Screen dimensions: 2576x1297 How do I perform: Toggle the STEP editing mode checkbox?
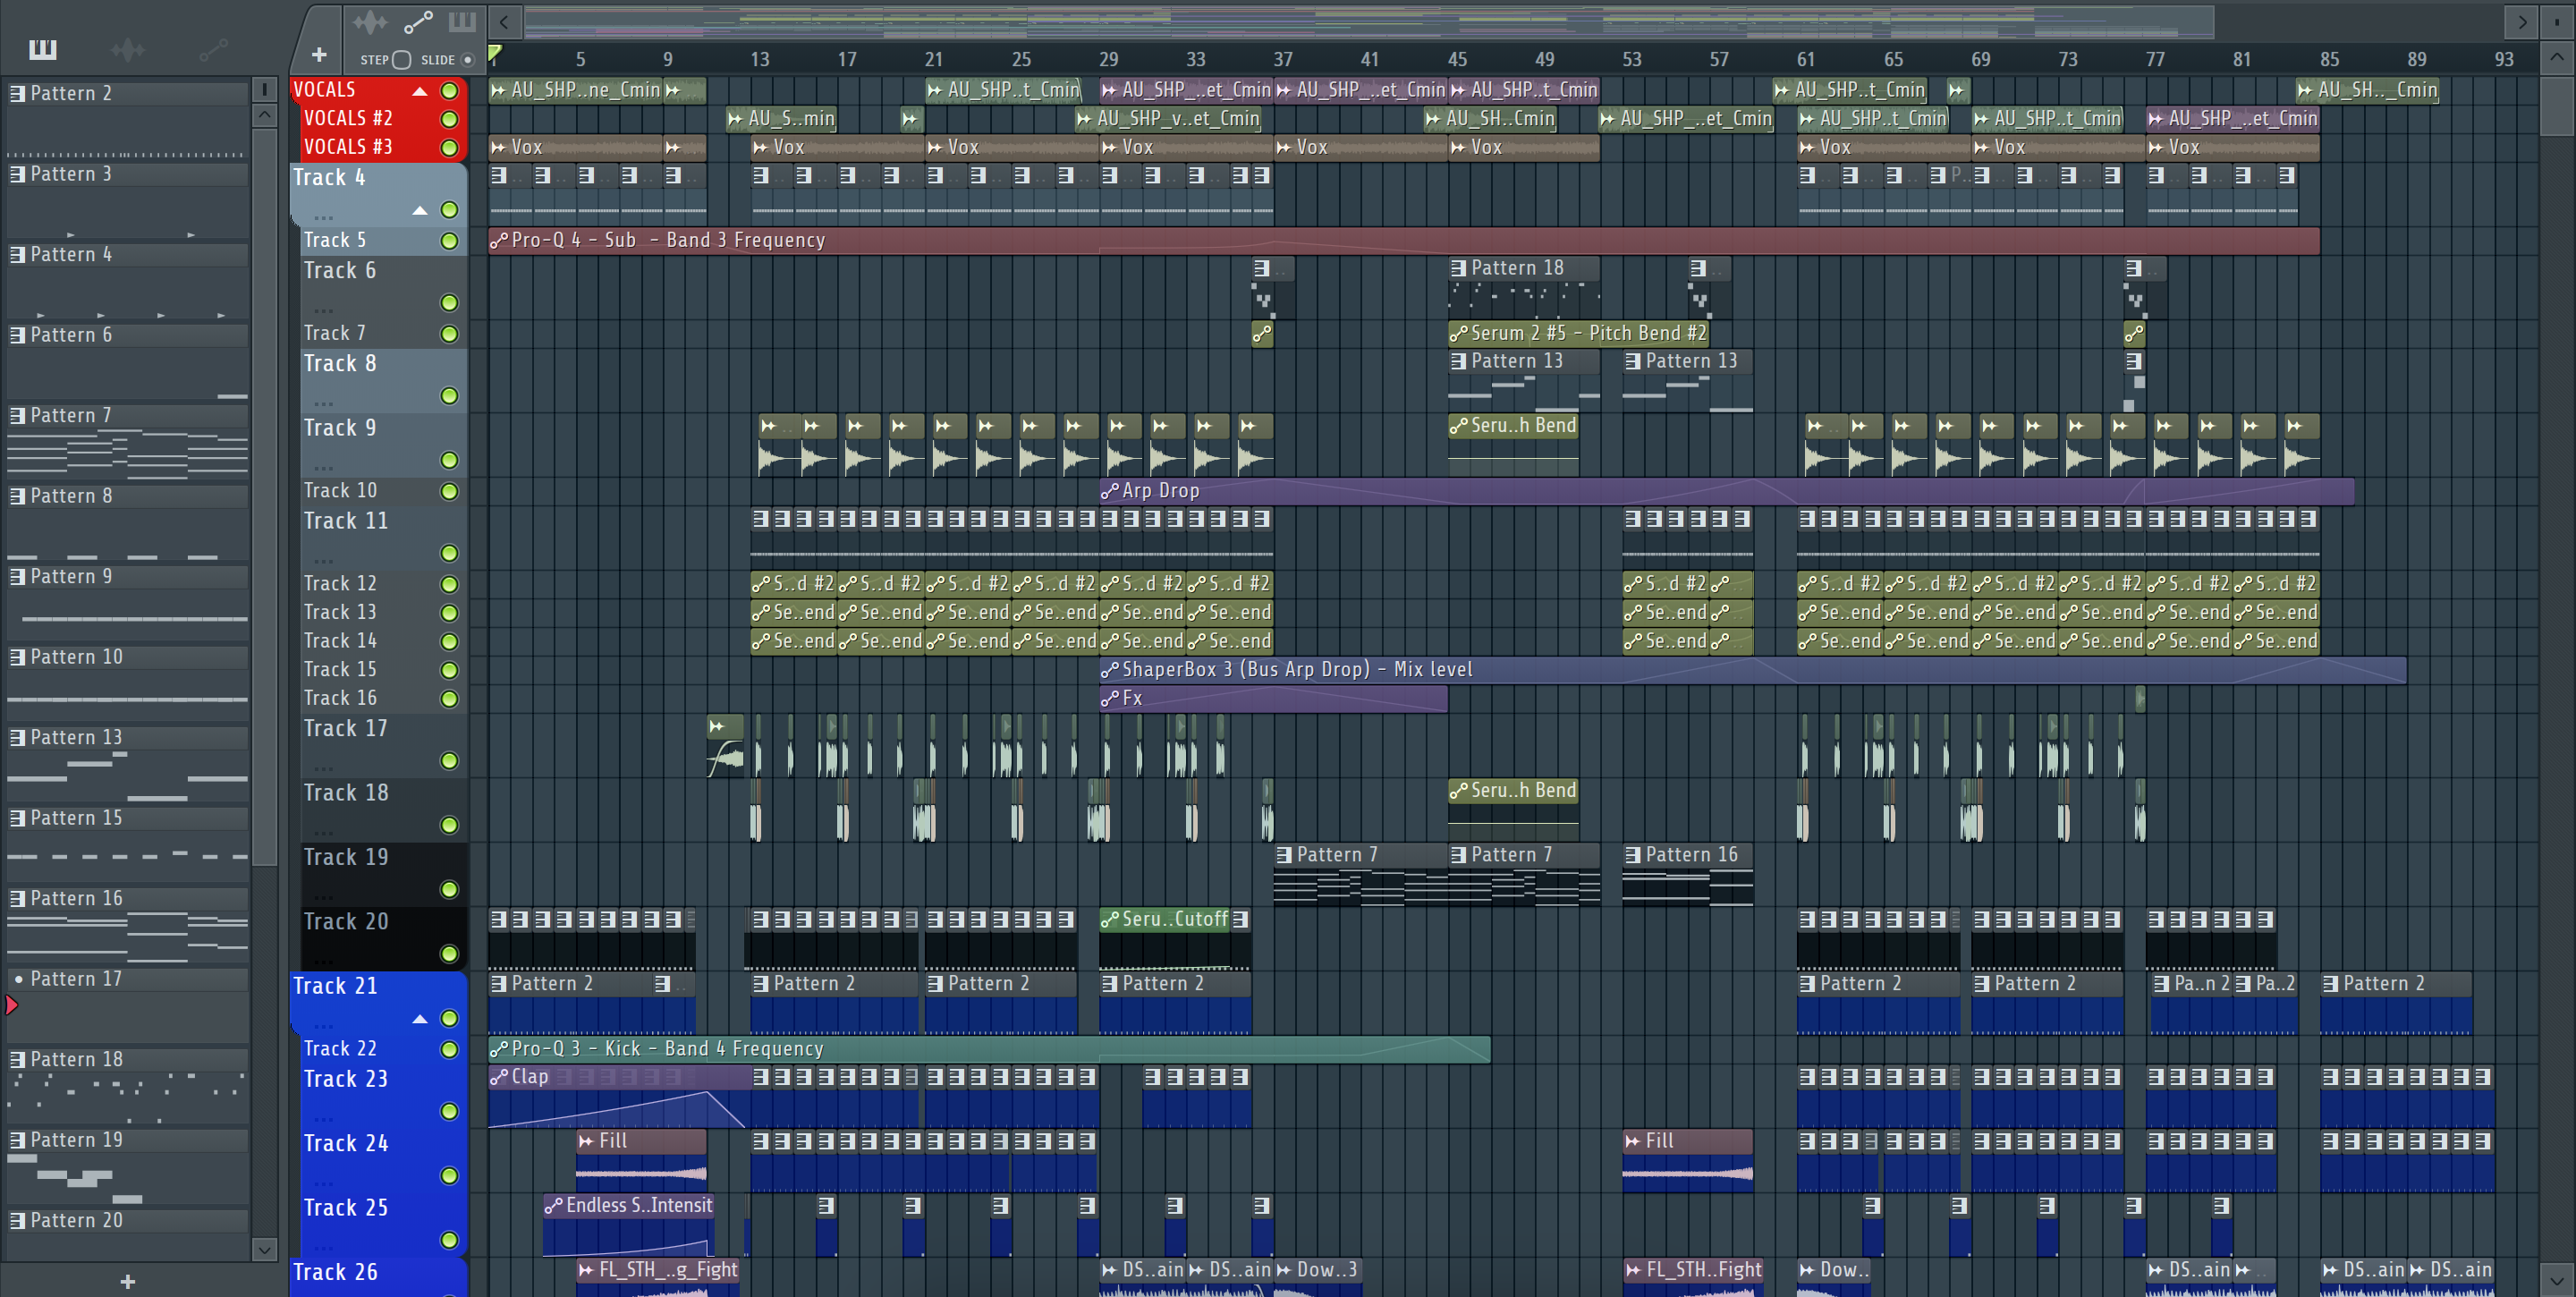pyautogui.click(x=402, y=60)
